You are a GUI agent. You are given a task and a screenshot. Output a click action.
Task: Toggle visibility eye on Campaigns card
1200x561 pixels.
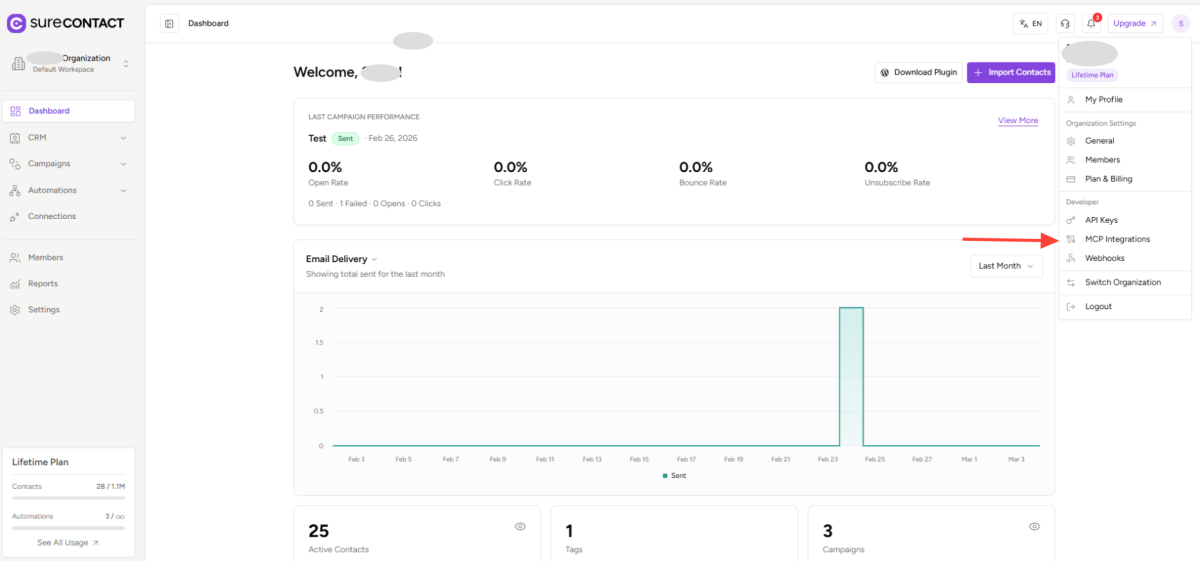pyautogui.click(x=1034, y=526)
